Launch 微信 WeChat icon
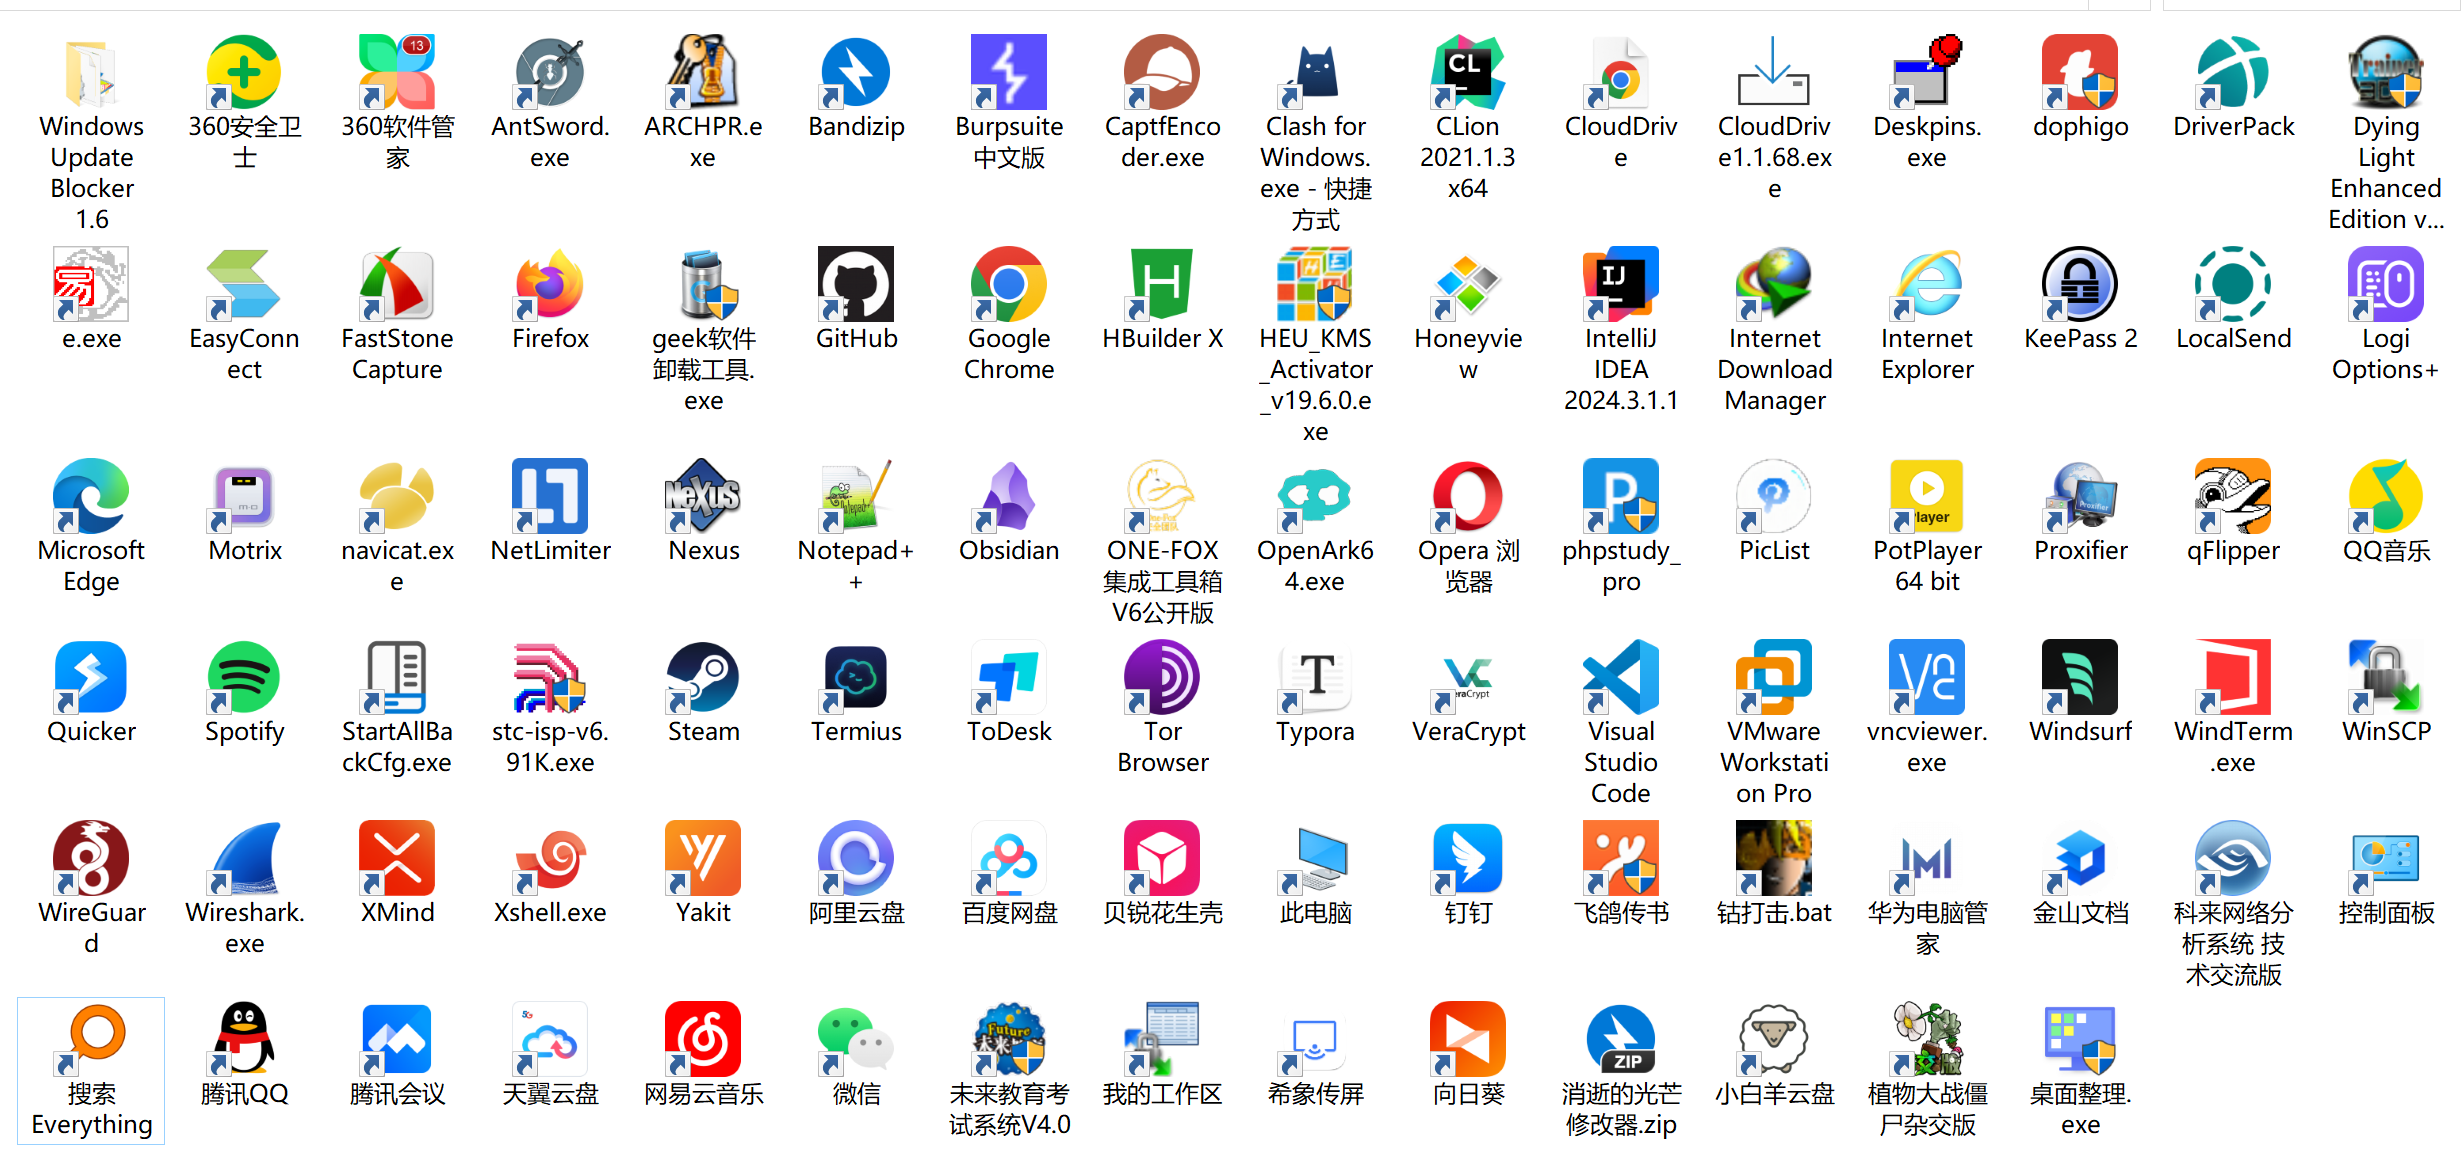Screen dimensions: 2463x1171 [856, 1039]
